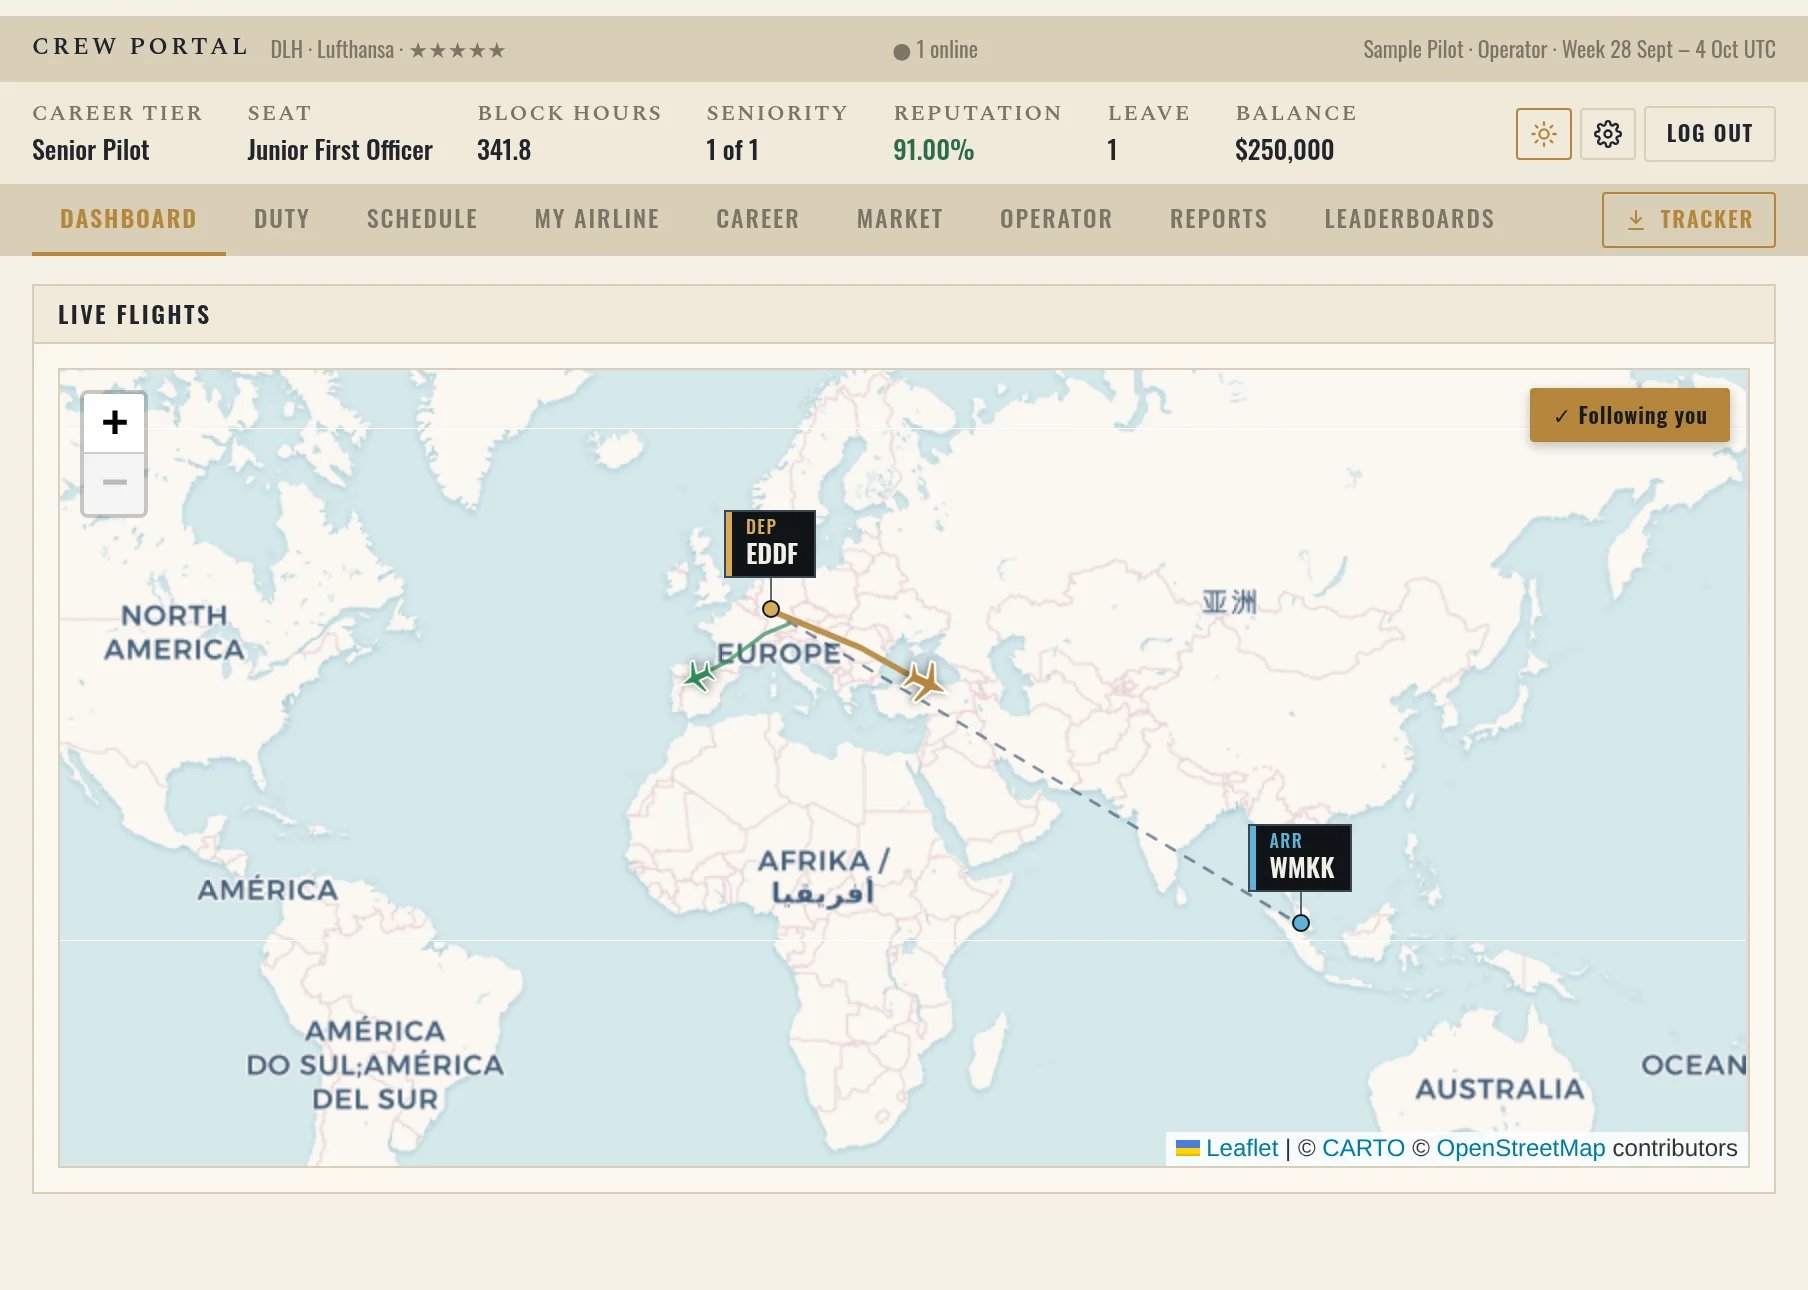
Task: Open the Dashboard tab
Action: (x=128, y=219)
